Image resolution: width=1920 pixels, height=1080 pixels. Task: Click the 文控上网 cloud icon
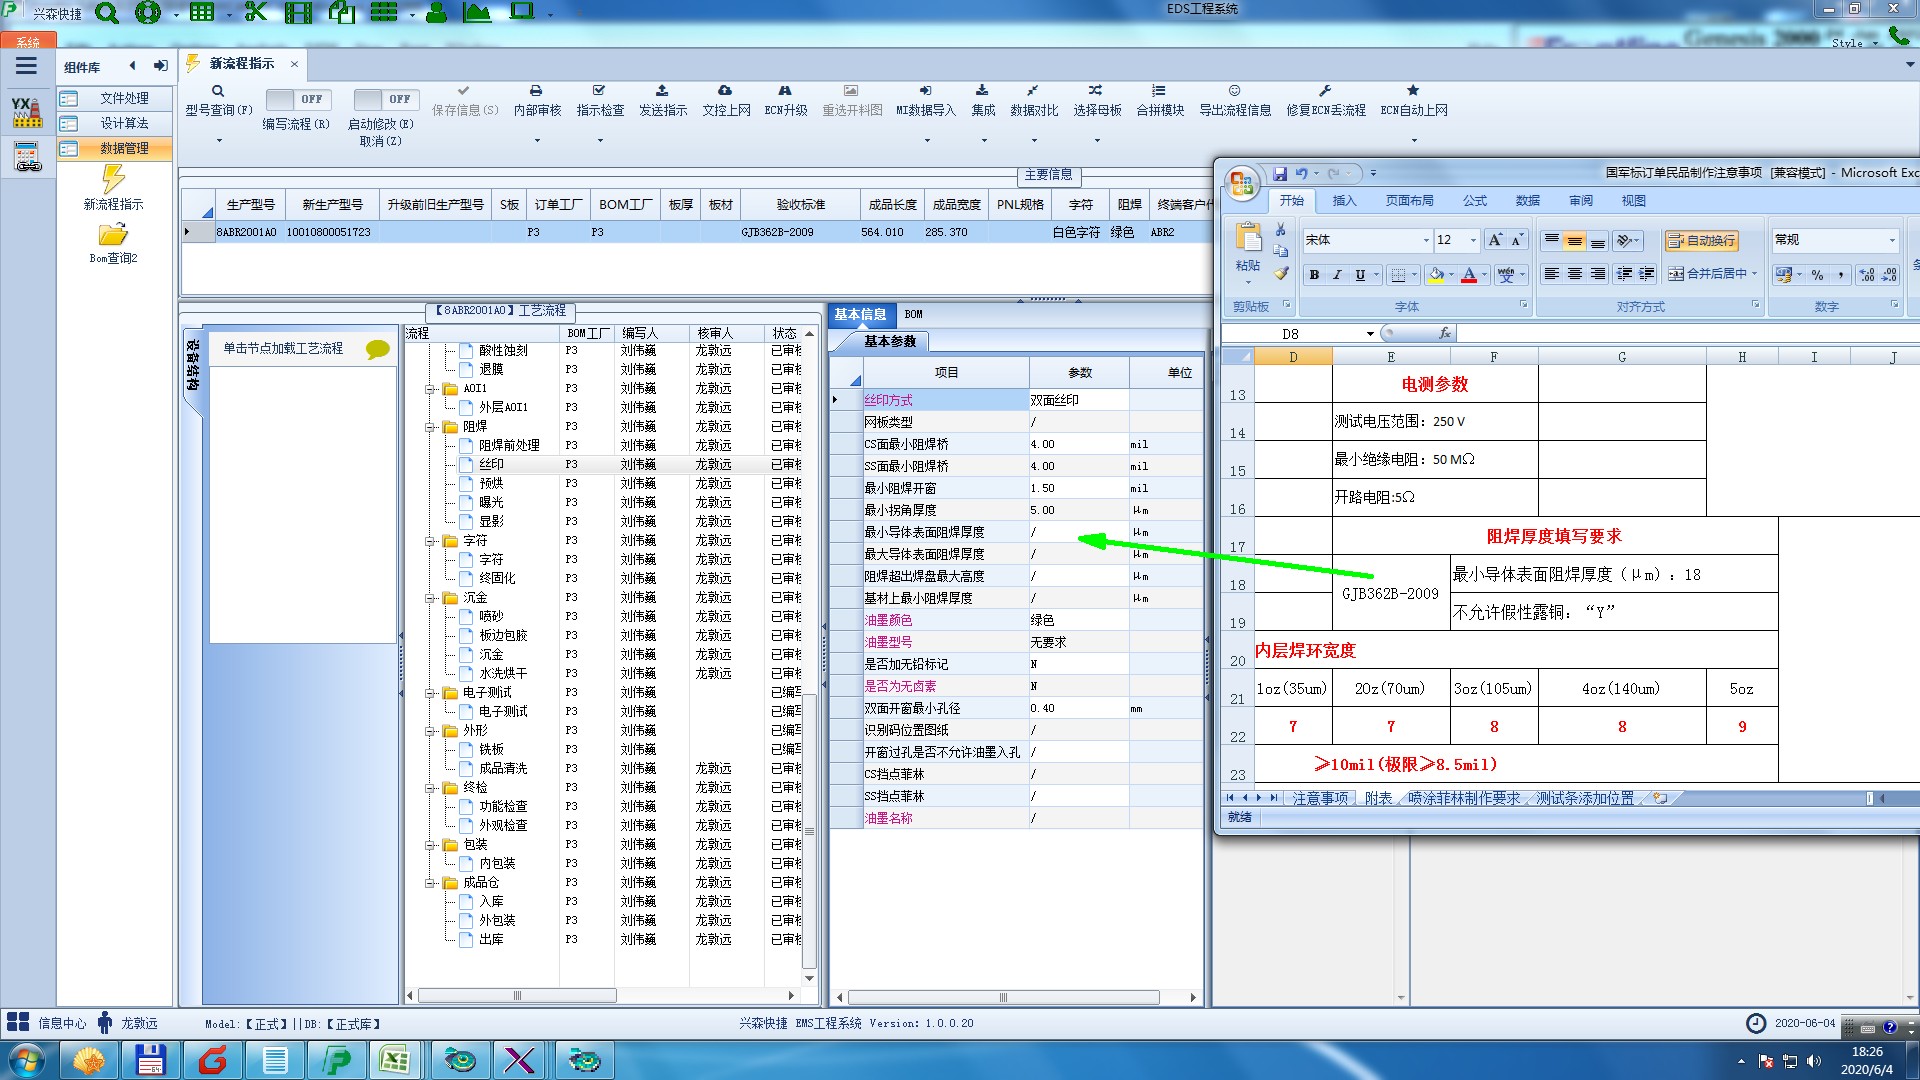[725, 91]
